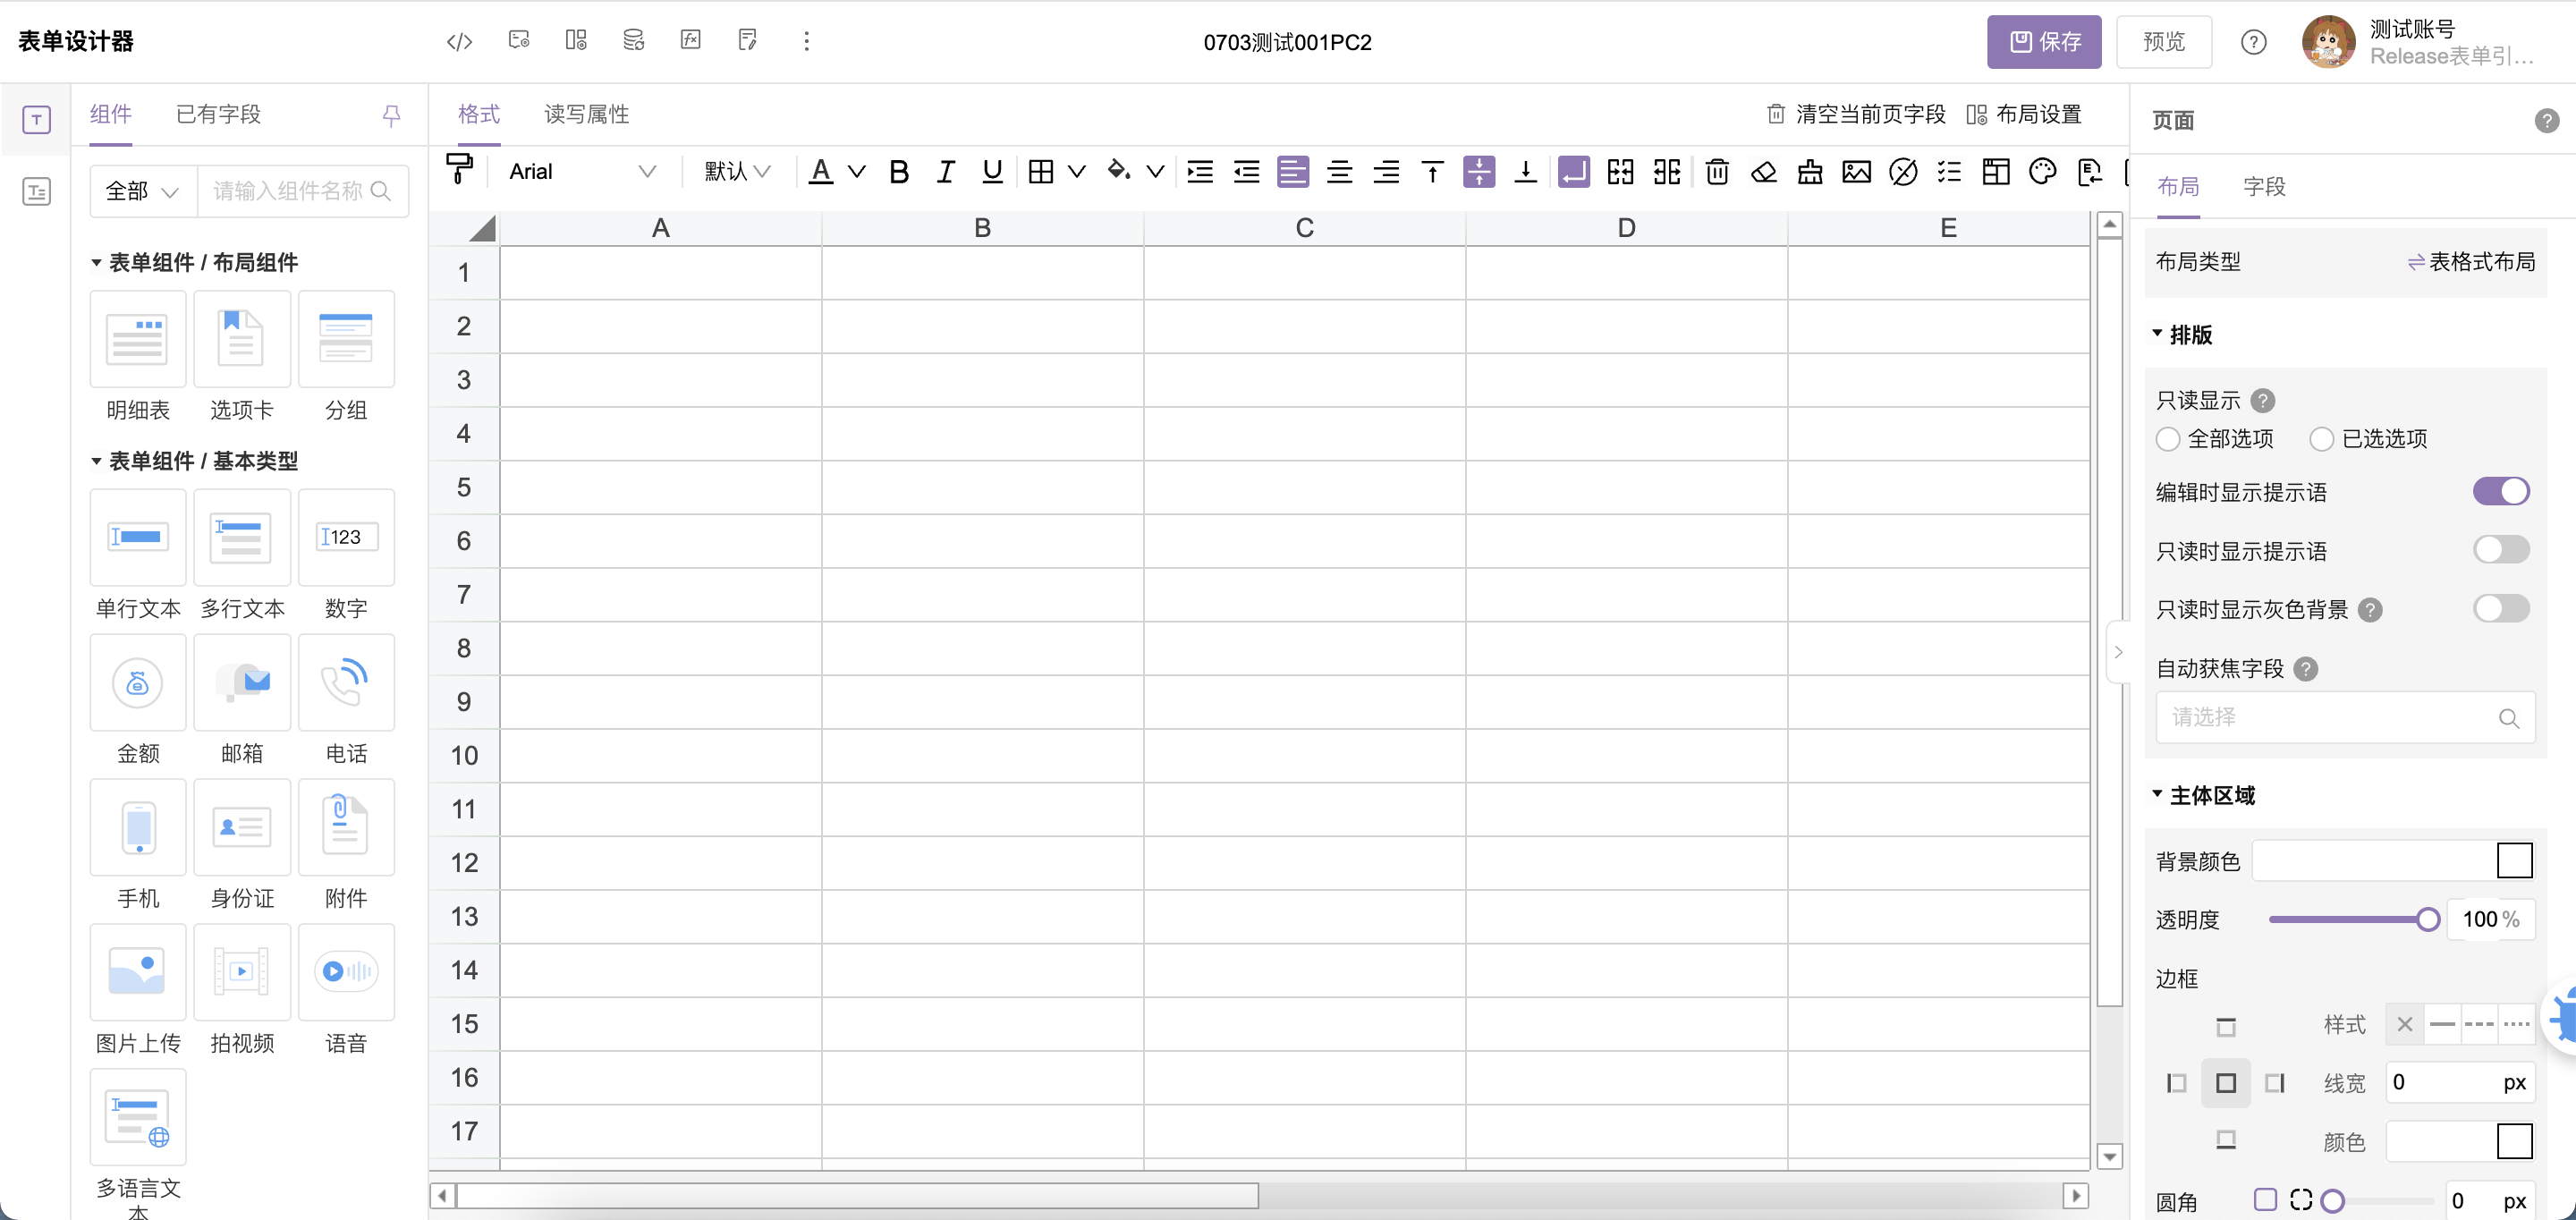The width and height of the screenshot is (2576, 1220).
Task: Align text right
Action: (x=1386, y=172)
